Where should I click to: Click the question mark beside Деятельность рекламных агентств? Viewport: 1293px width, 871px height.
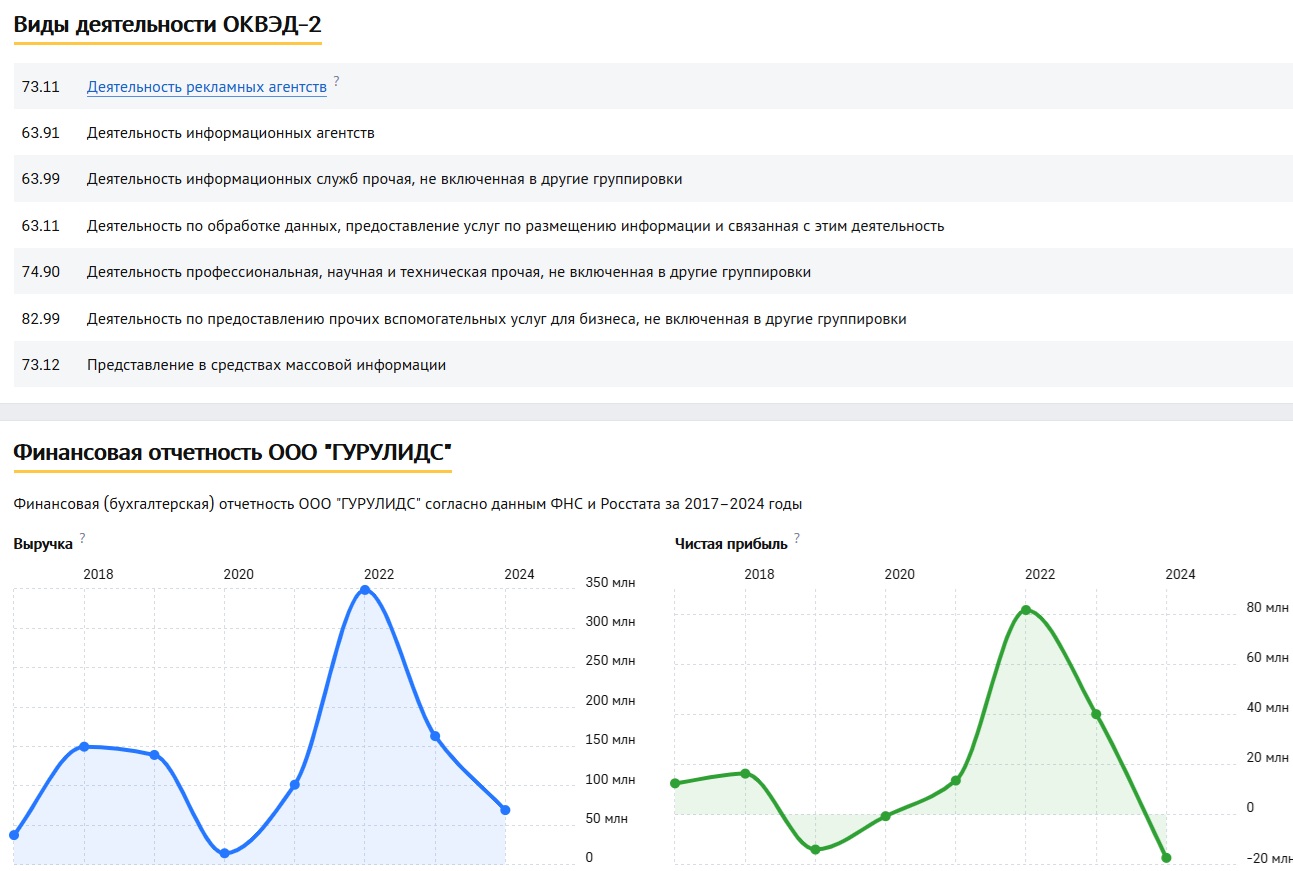(337, 82)
